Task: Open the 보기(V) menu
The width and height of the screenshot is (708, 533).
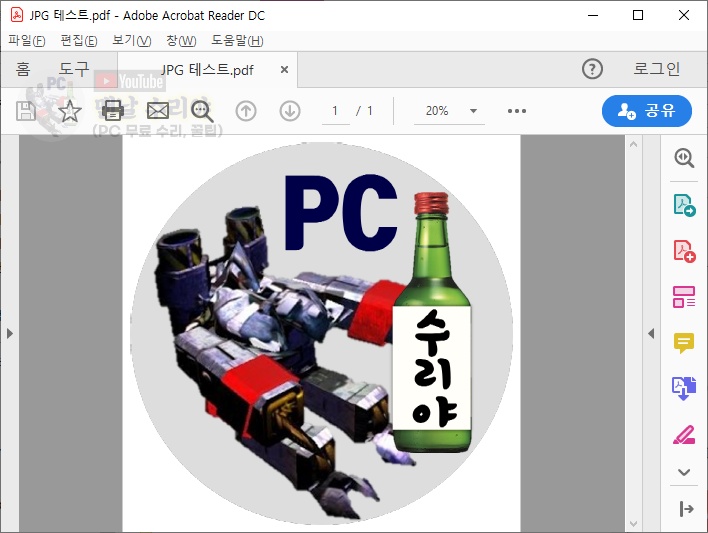Action: [x=131, y=41]
